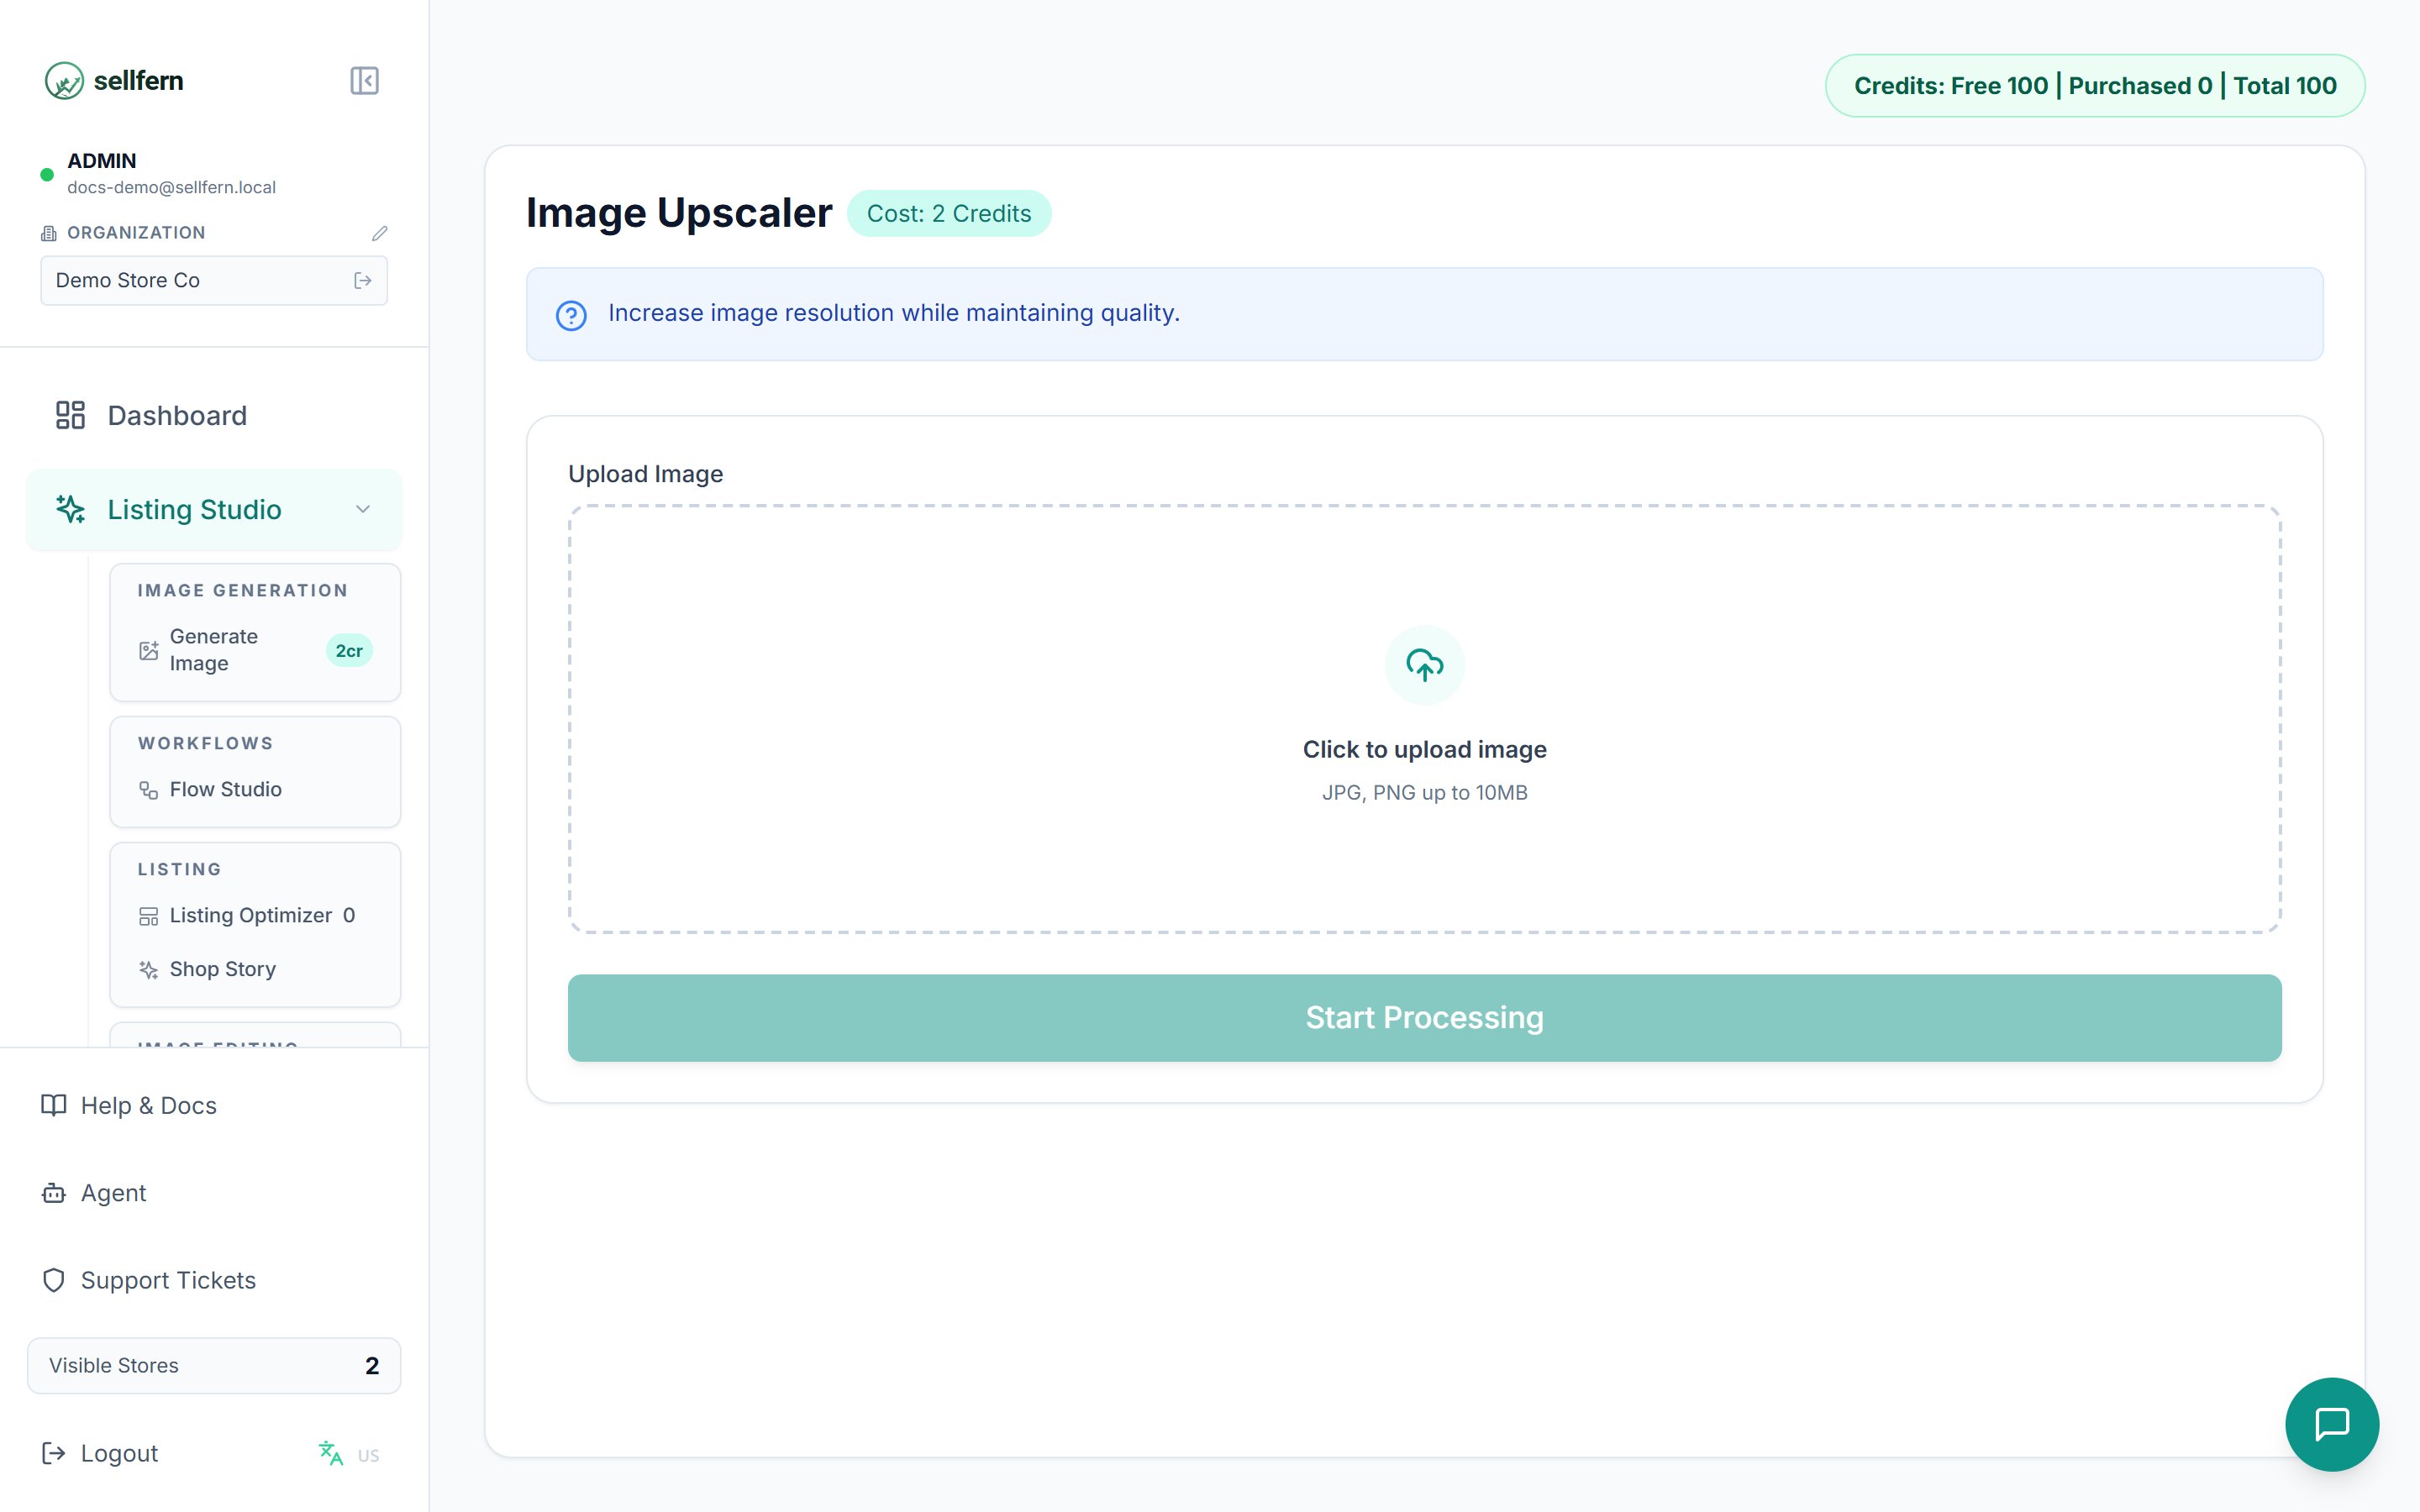This screenshot has height=1512, width=2420.
Task: Collapse the Listing Studio chevron
Action: coord(363,509)
